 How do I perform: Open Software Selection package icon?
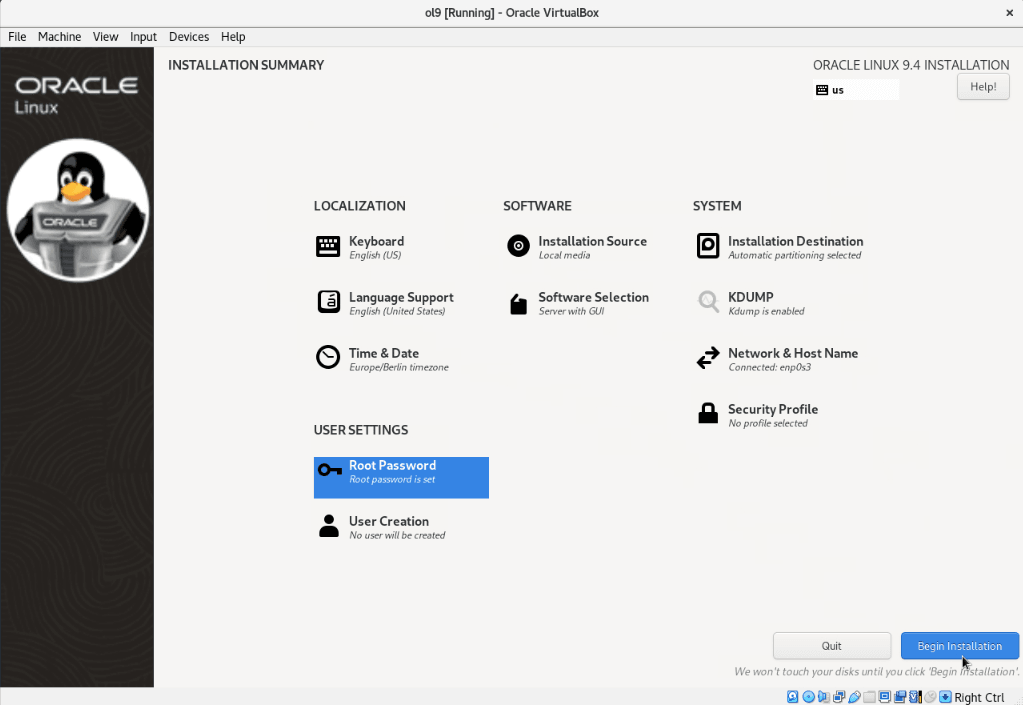click(518, 304)
